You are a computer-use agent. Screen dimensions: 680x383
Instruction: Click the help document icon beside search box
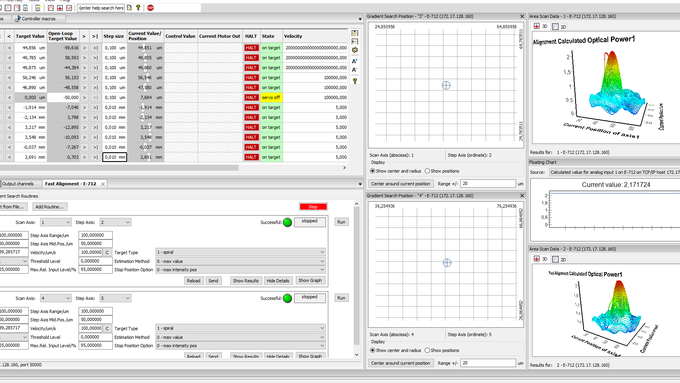[129, 8]
